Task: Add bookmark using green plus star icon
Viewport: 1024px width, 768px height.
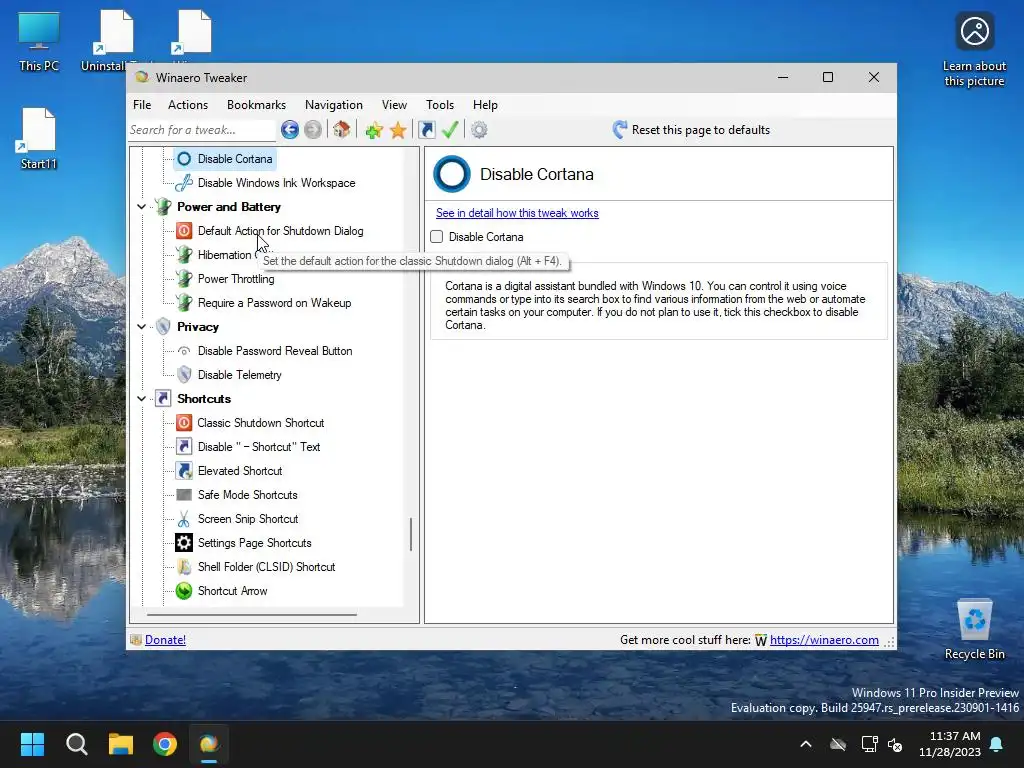Action: [374, 130]
